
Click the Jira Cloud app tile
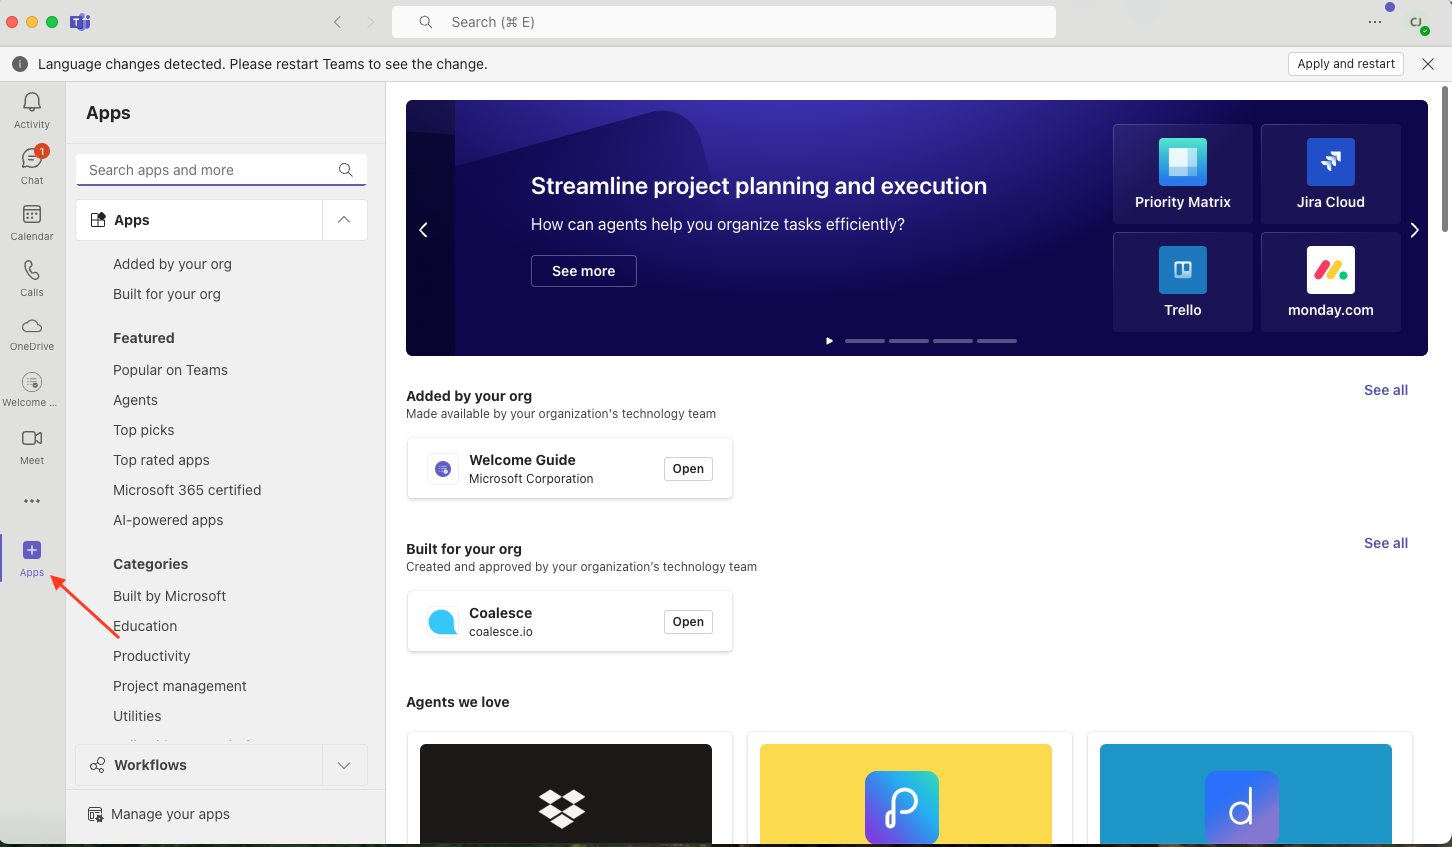pyautogui.click(x=1330, y=174)
